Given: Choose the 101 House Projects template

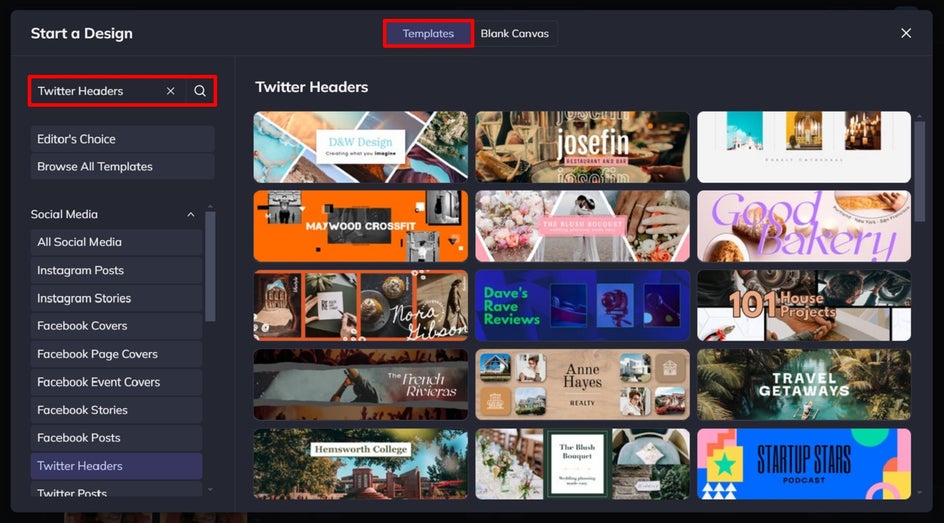Looking at the screenshot, I should (x=804, y=306).
